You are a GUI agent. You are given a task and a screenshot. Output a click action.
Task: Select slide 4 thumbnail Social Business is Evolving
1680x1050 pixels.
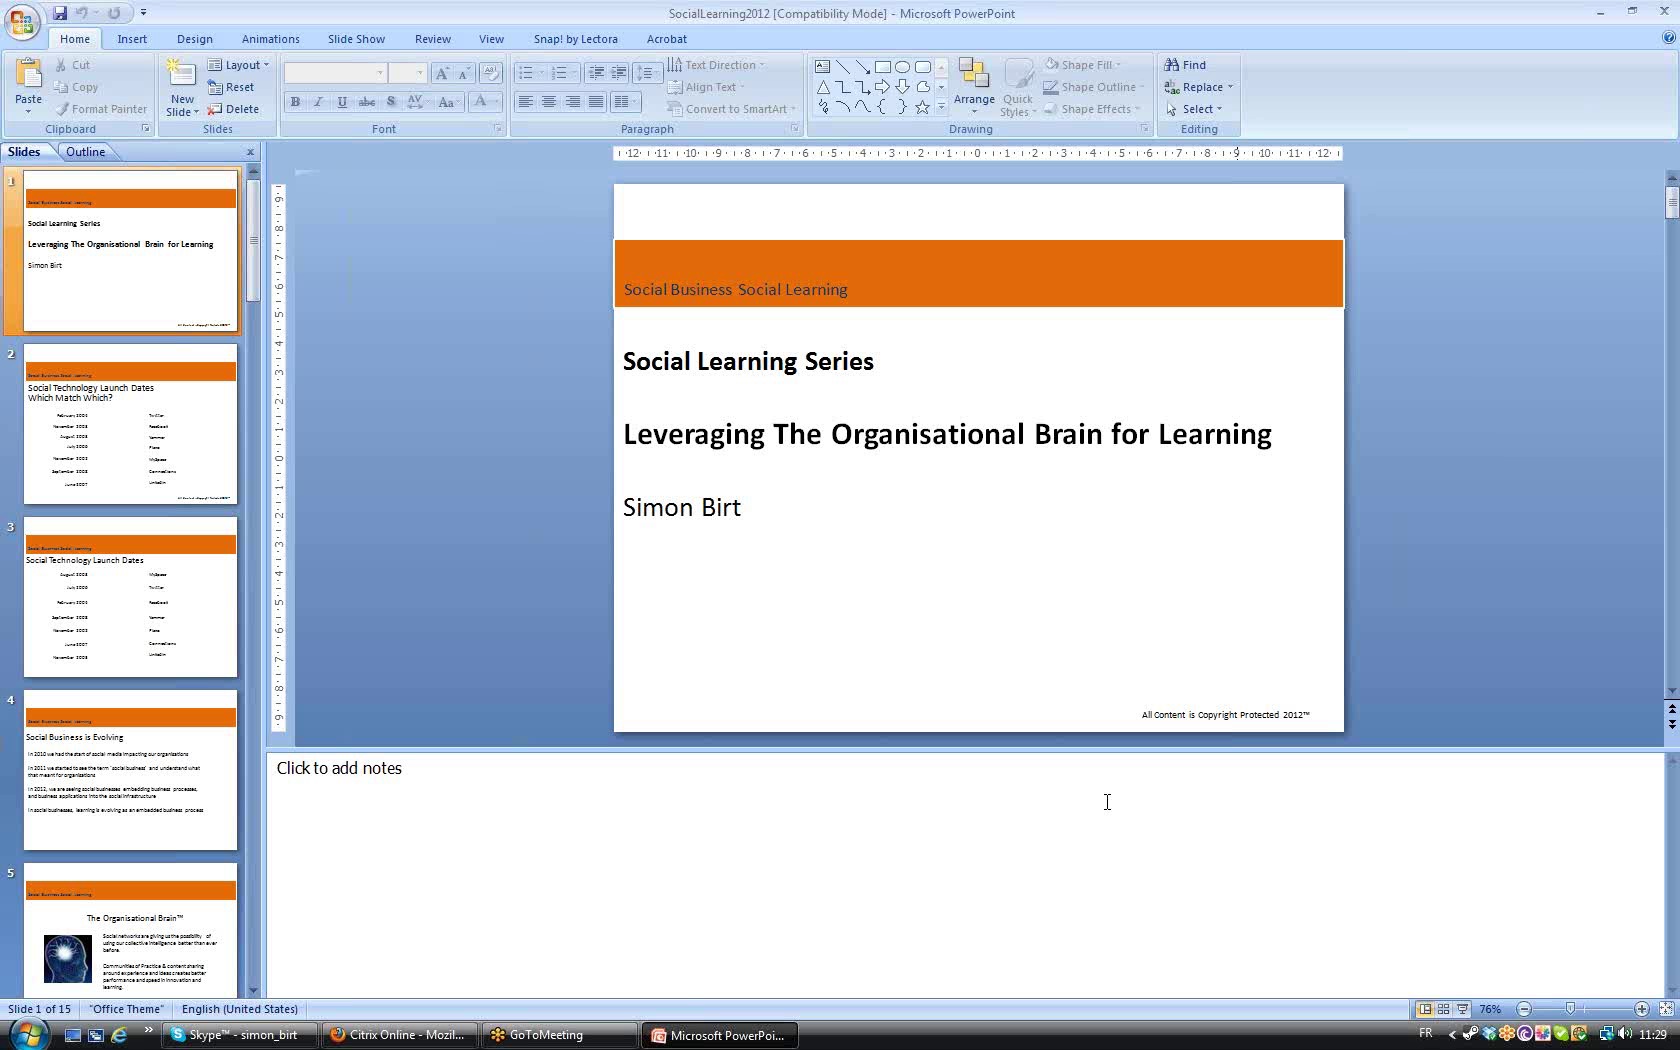[x=130, y=770]
